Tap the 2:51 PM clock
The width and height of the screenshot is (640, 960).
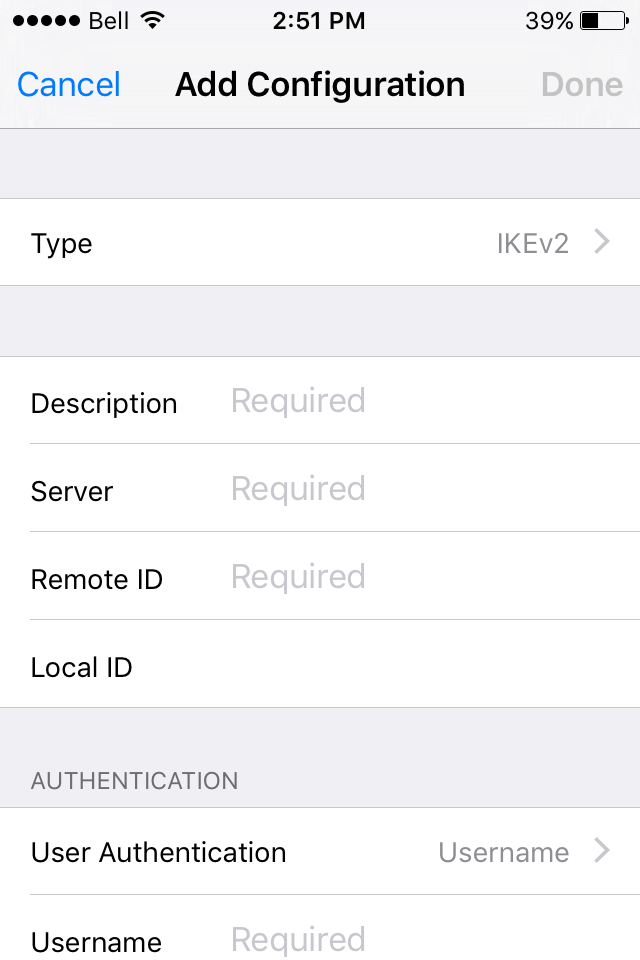[x=318, y=21]
